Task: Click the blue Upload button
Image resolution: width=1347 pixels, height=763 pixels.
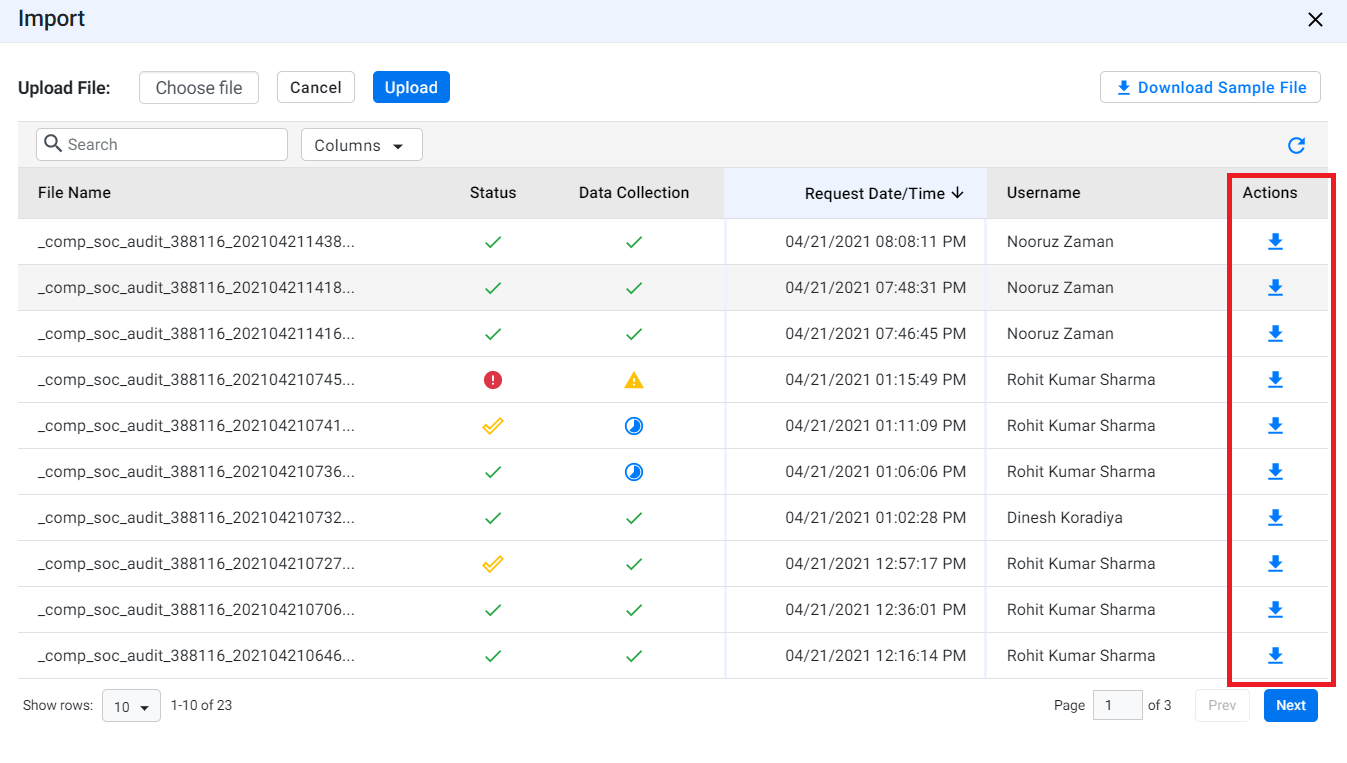Action: pyautogui.click(x=411, y=88)
